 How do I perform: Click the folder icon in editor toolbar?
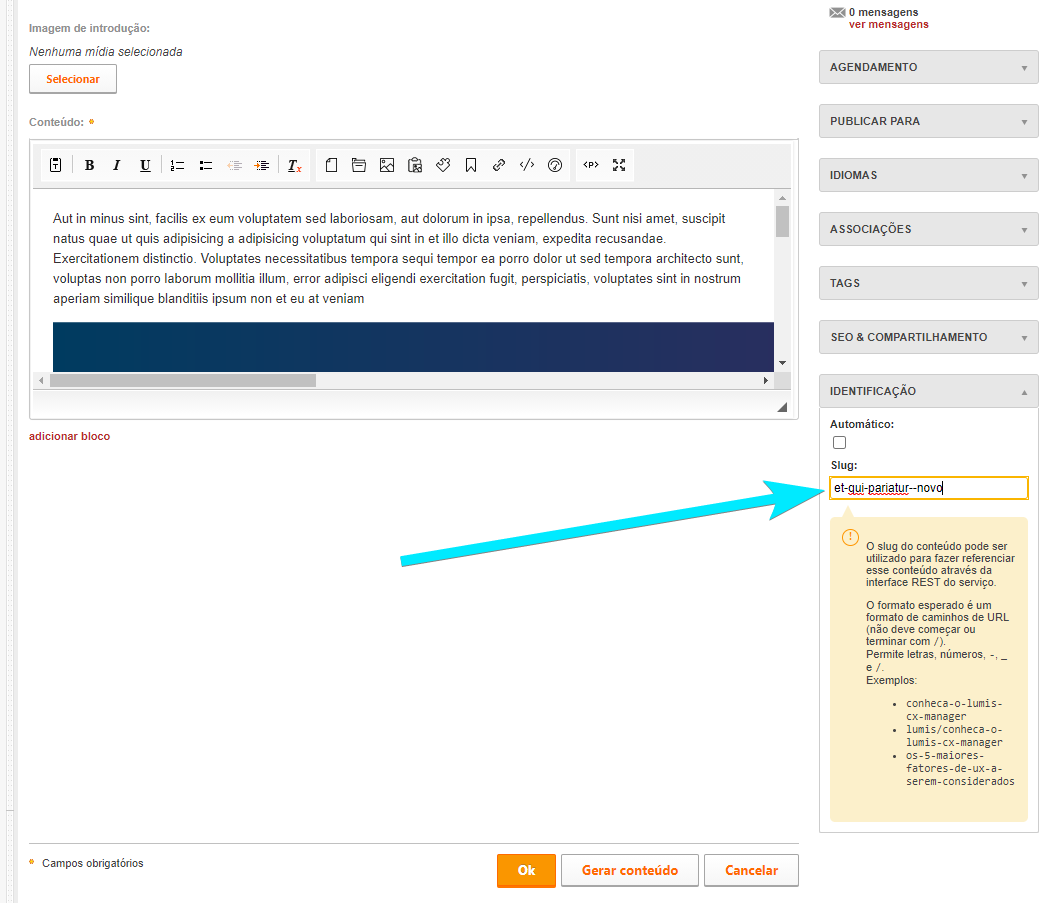(x=359, y=165)
